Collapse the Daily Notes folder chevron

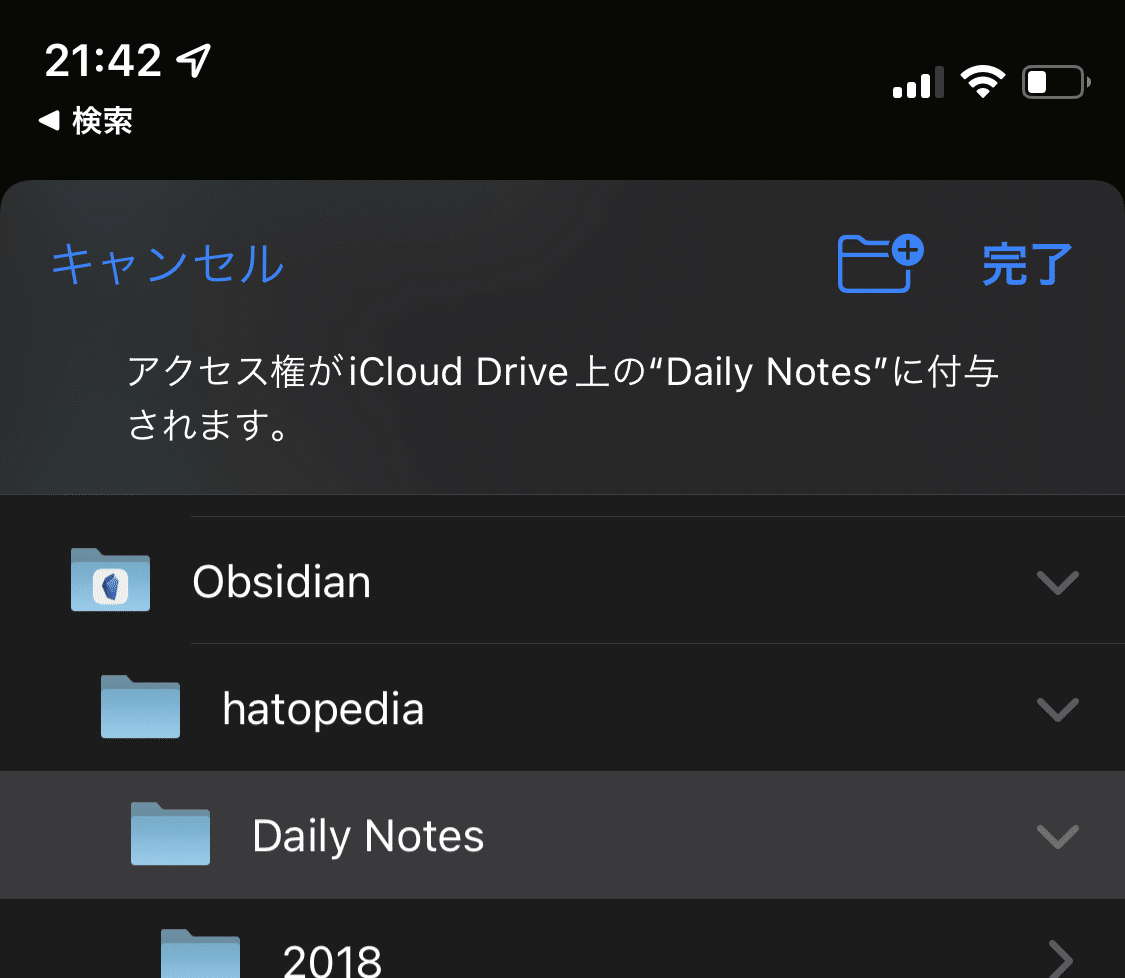tap(1058, 836)
